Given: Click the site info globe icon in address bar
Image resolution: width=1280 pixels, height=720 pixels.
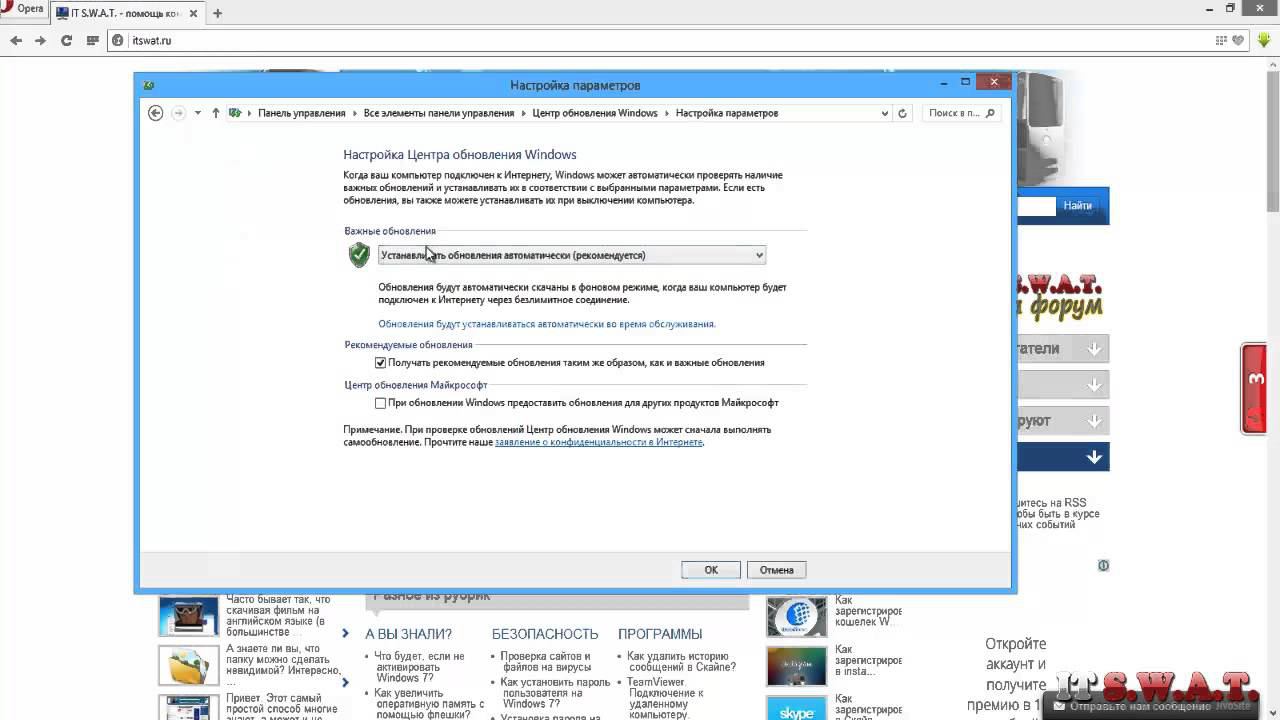Looking at the screenshot, I should (x=117, y=41).
